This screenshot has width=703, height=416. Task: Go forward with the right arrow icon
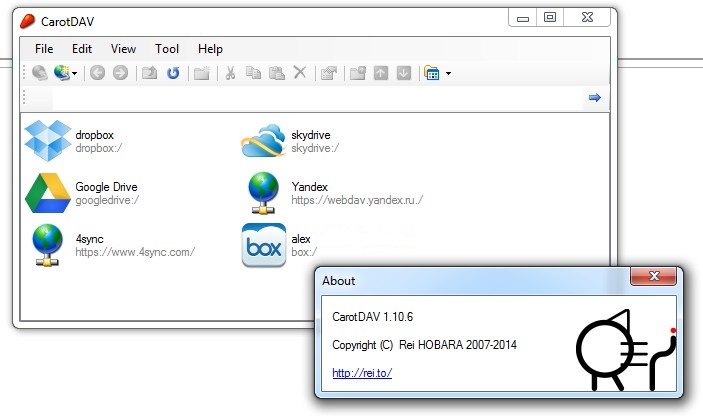(x=120, y=73)
